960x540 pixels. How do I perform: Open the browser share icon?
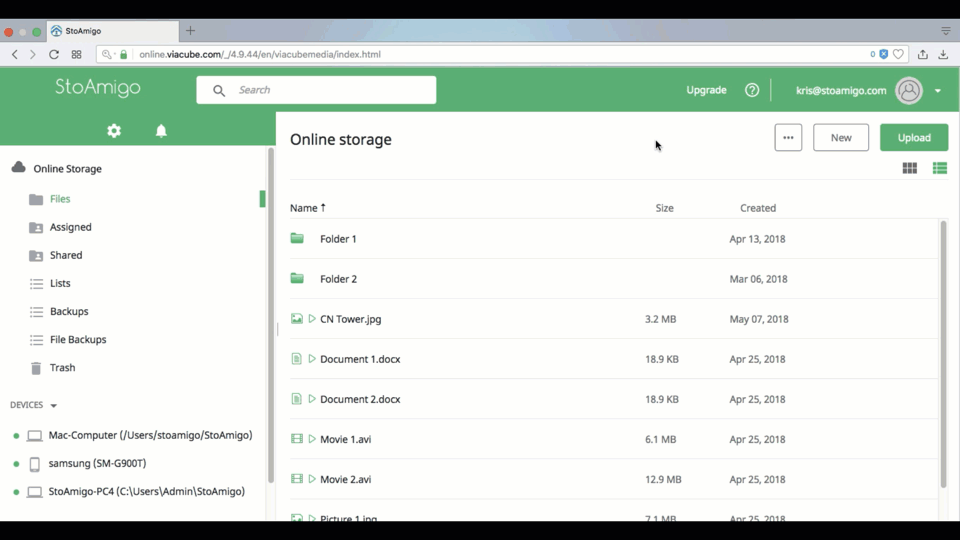click(x=923, y=54)
